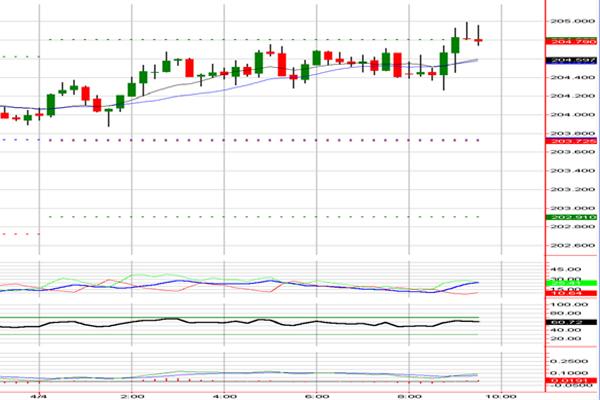600x400 pixels.
Task: Click the 203.000 price axis label
Action: point(572,208)
